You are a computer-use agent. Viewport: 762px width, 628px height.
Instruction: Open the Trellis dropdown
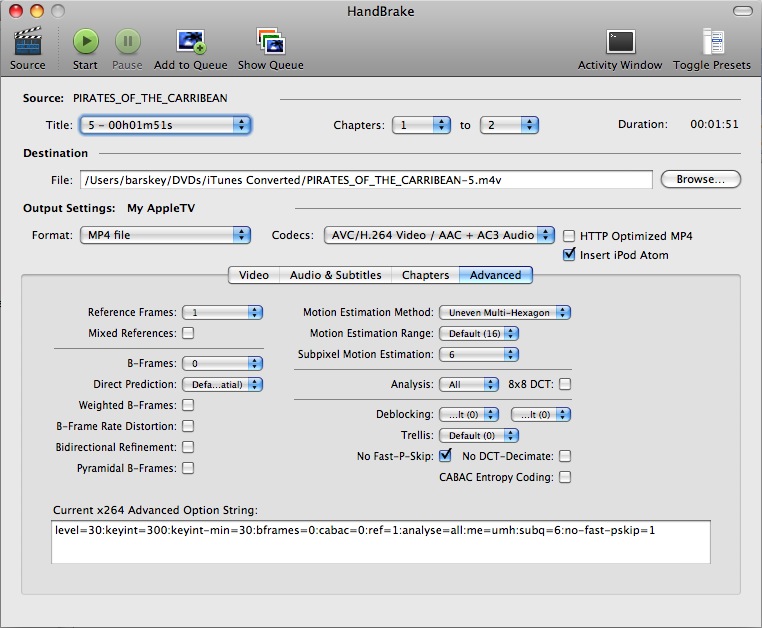tap(479, 436)
